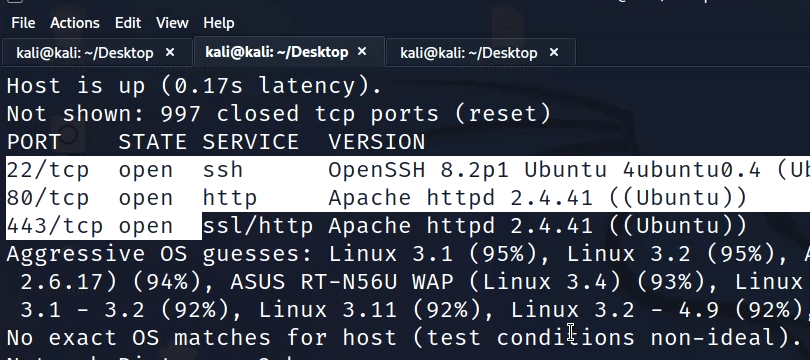Open the File menu

(23, 23)
